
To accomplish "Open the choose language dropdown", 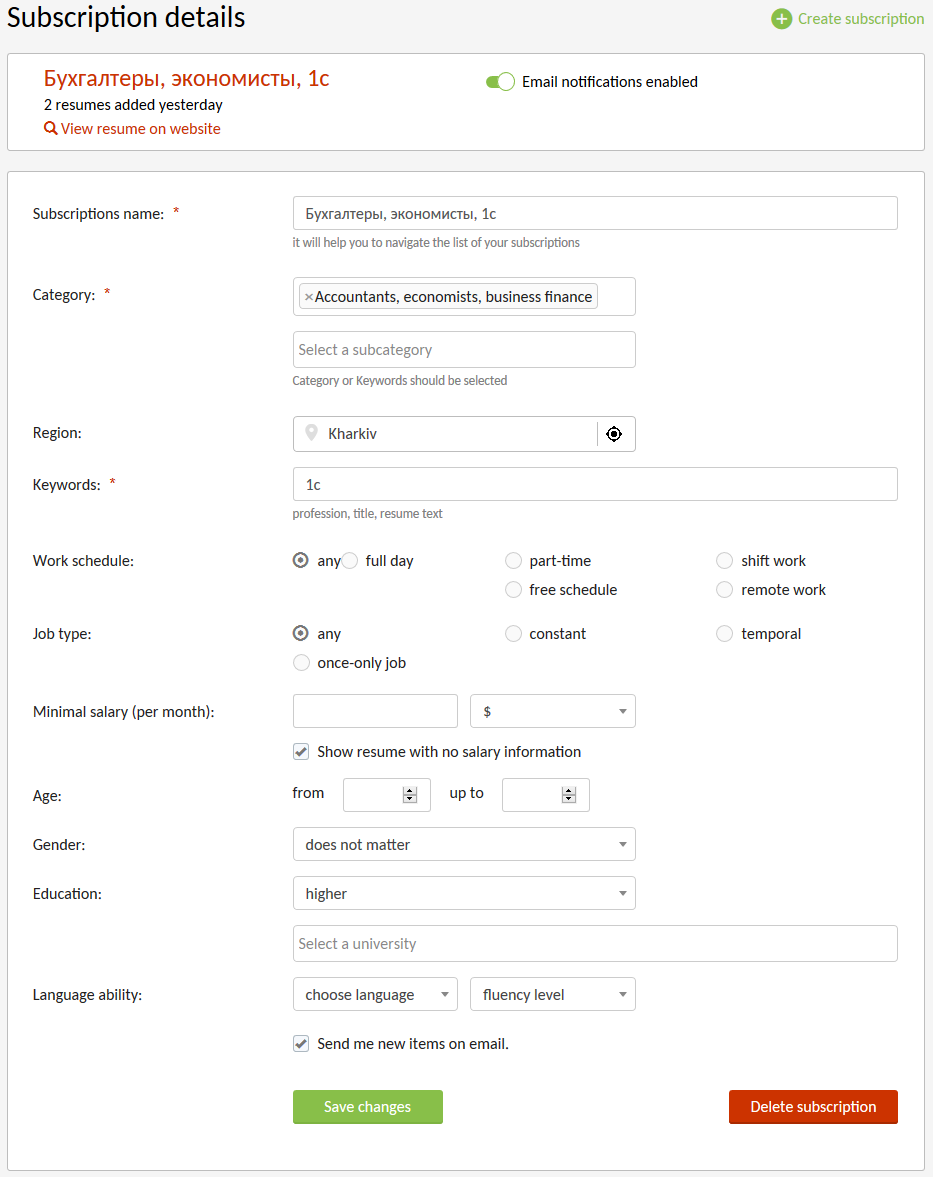I will click(375, 995).
